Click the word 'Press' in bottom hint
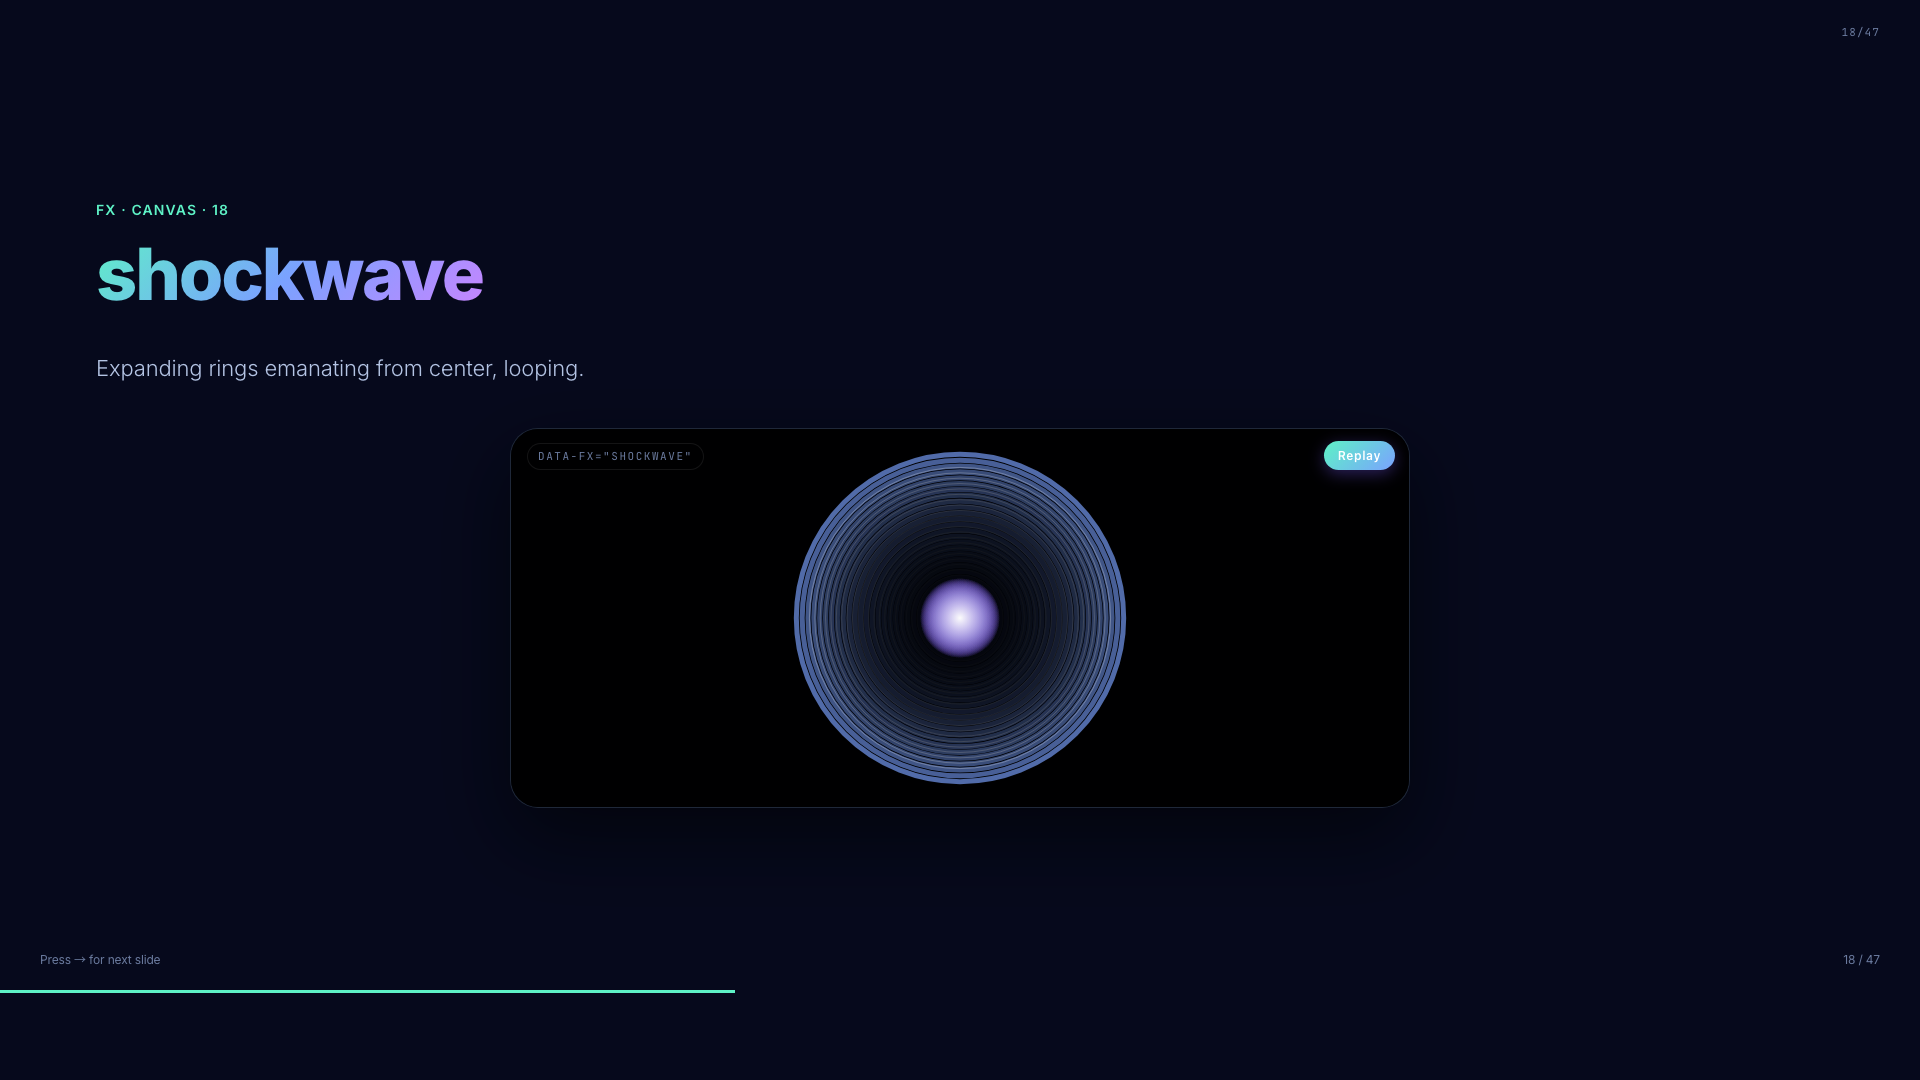Viewport: 1920px width, 1080px height. click(x=55, y=960)
